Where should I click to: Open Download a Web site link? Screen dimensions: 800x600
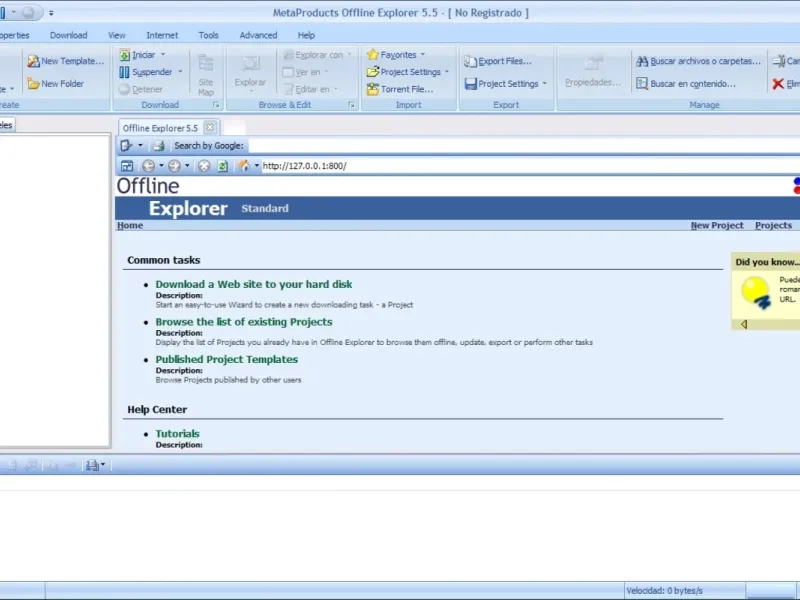(254, 284)
